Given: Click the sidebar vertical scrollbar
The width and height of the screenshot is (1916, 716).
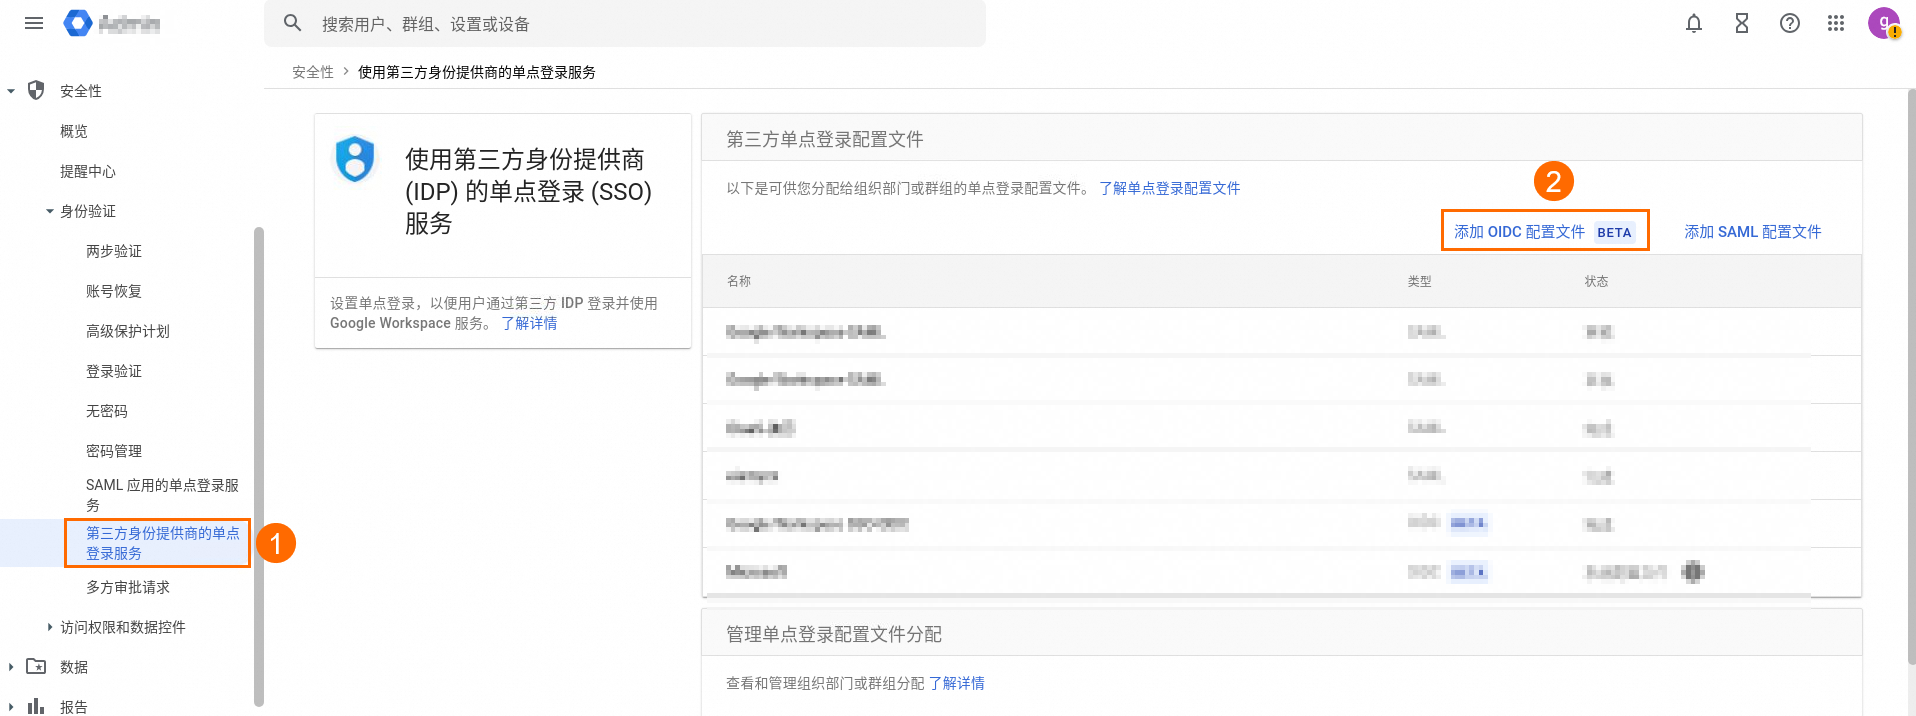Looking at the screenshot, I should (259, 466).
